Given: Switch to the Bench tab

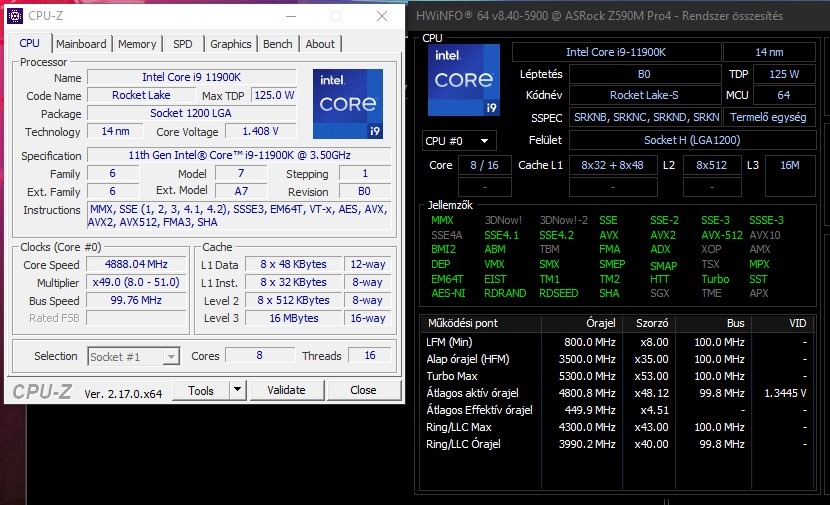Looking at the screenshot, I should [277, 44].
